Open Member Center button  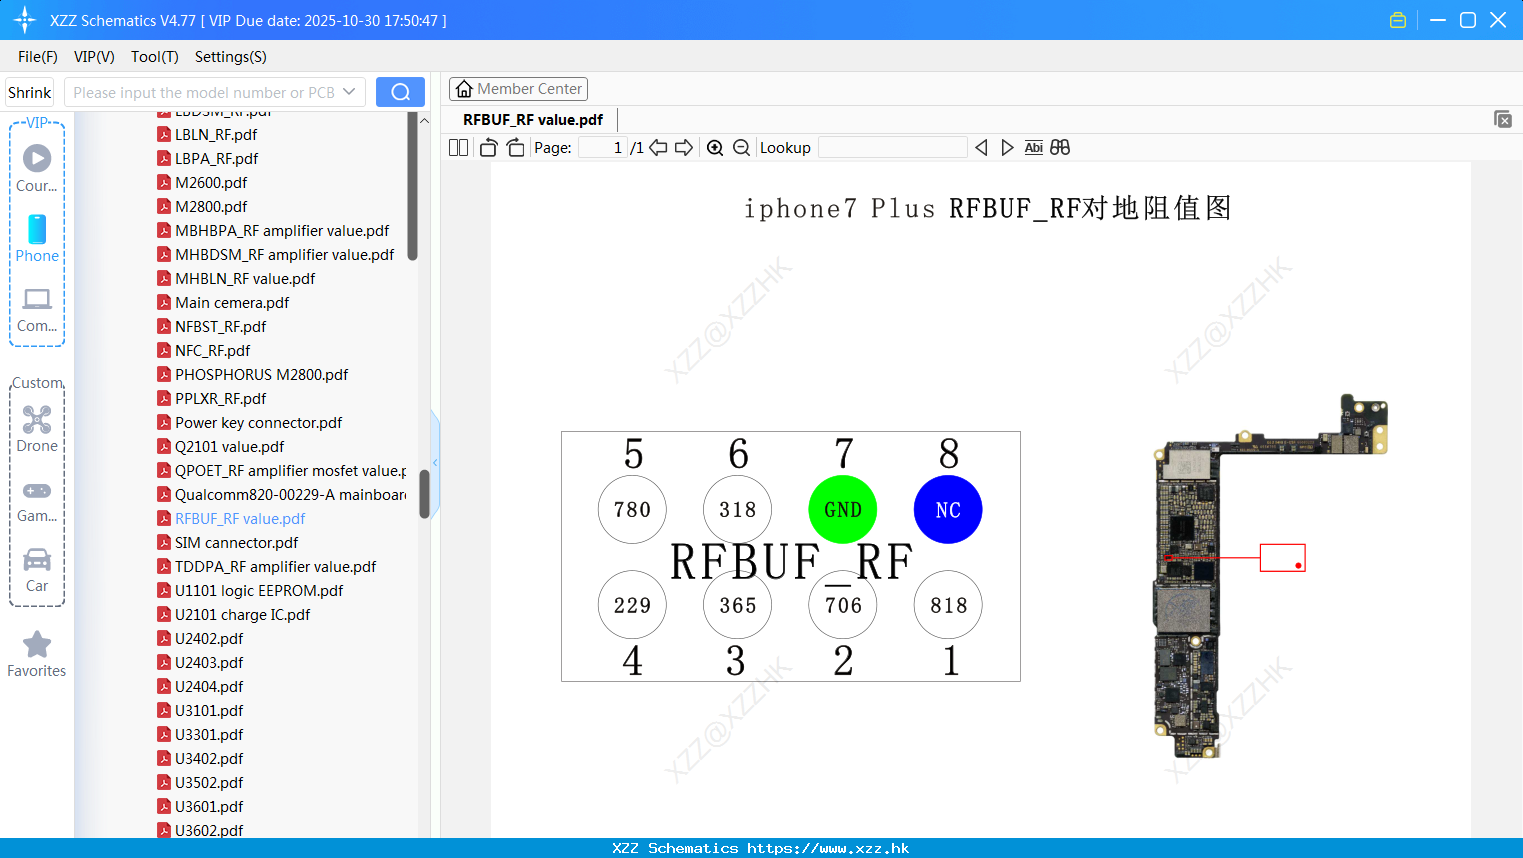[x=518, y=89]
